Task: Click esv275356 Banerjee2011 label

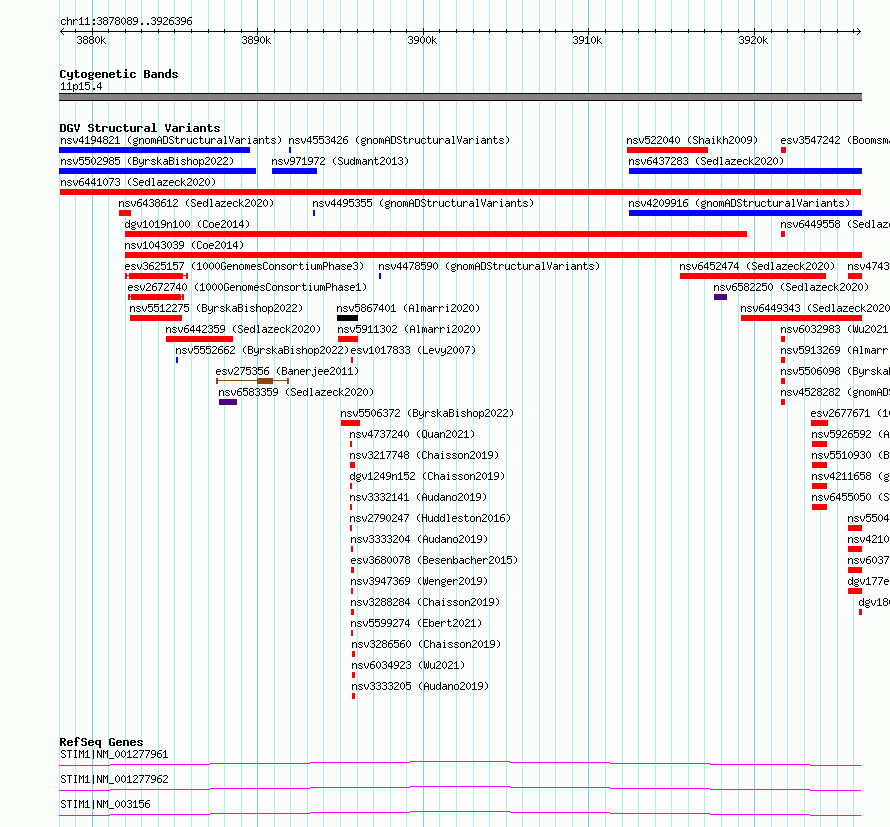Action: point(287,371)
